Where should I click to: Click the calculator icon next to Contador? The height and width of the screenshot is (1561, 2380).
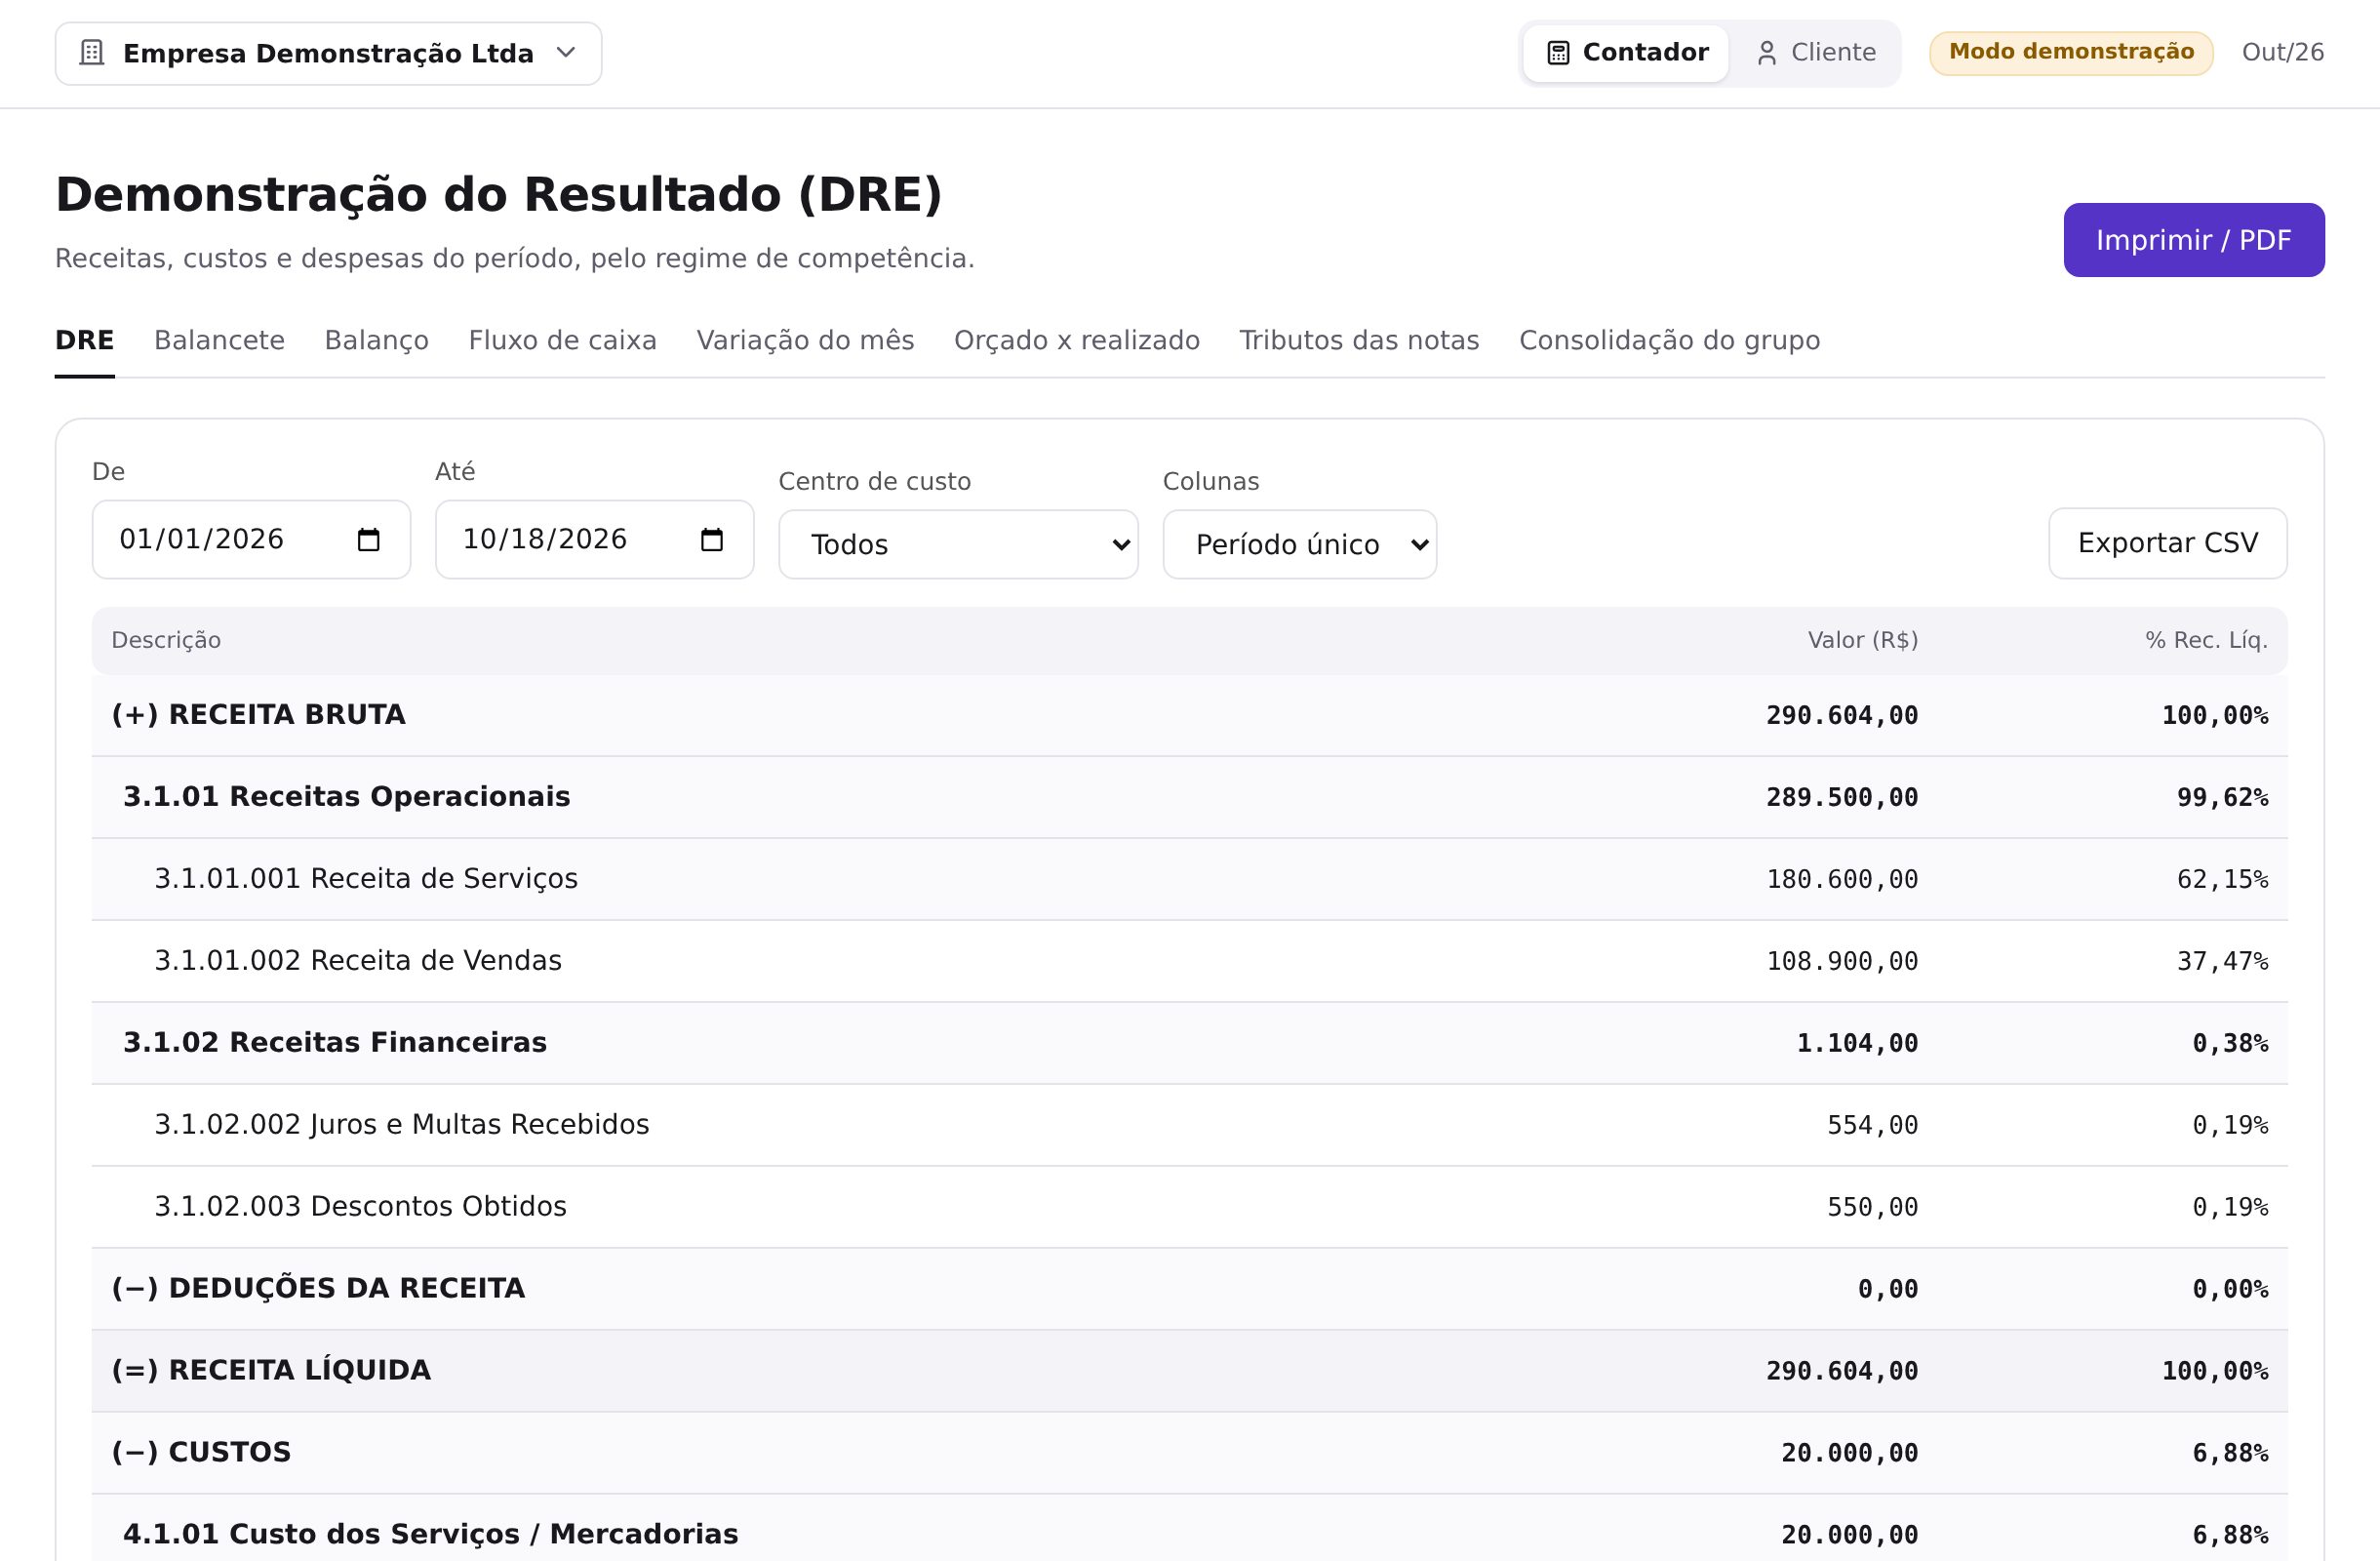pyautogui.click(x=1558, y=53)
